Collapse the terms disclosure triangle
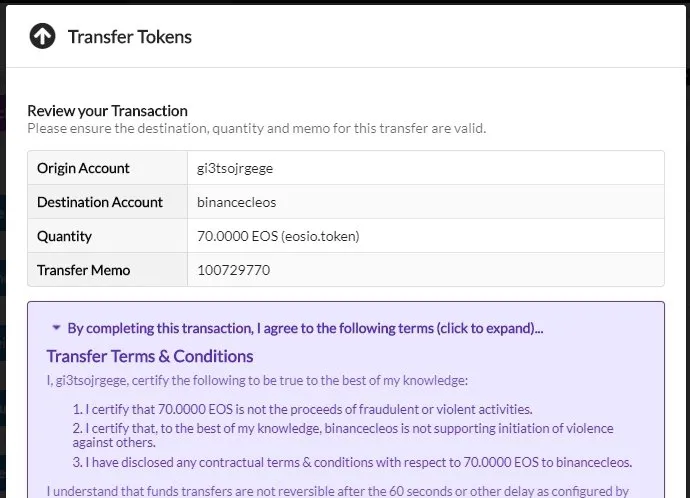Image resolution: width=690 pixels, height=498 pixels. coord(56,327)
